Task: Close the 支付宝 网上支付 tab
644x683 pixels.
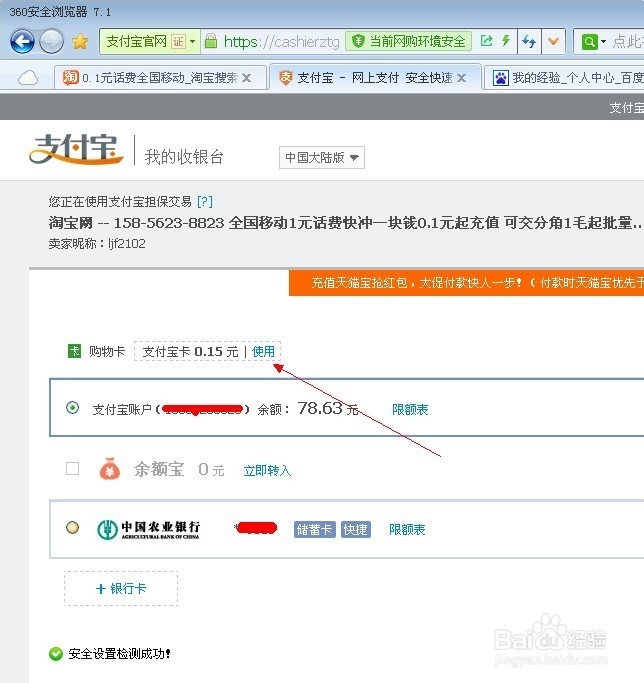Action: pos(461,78)
